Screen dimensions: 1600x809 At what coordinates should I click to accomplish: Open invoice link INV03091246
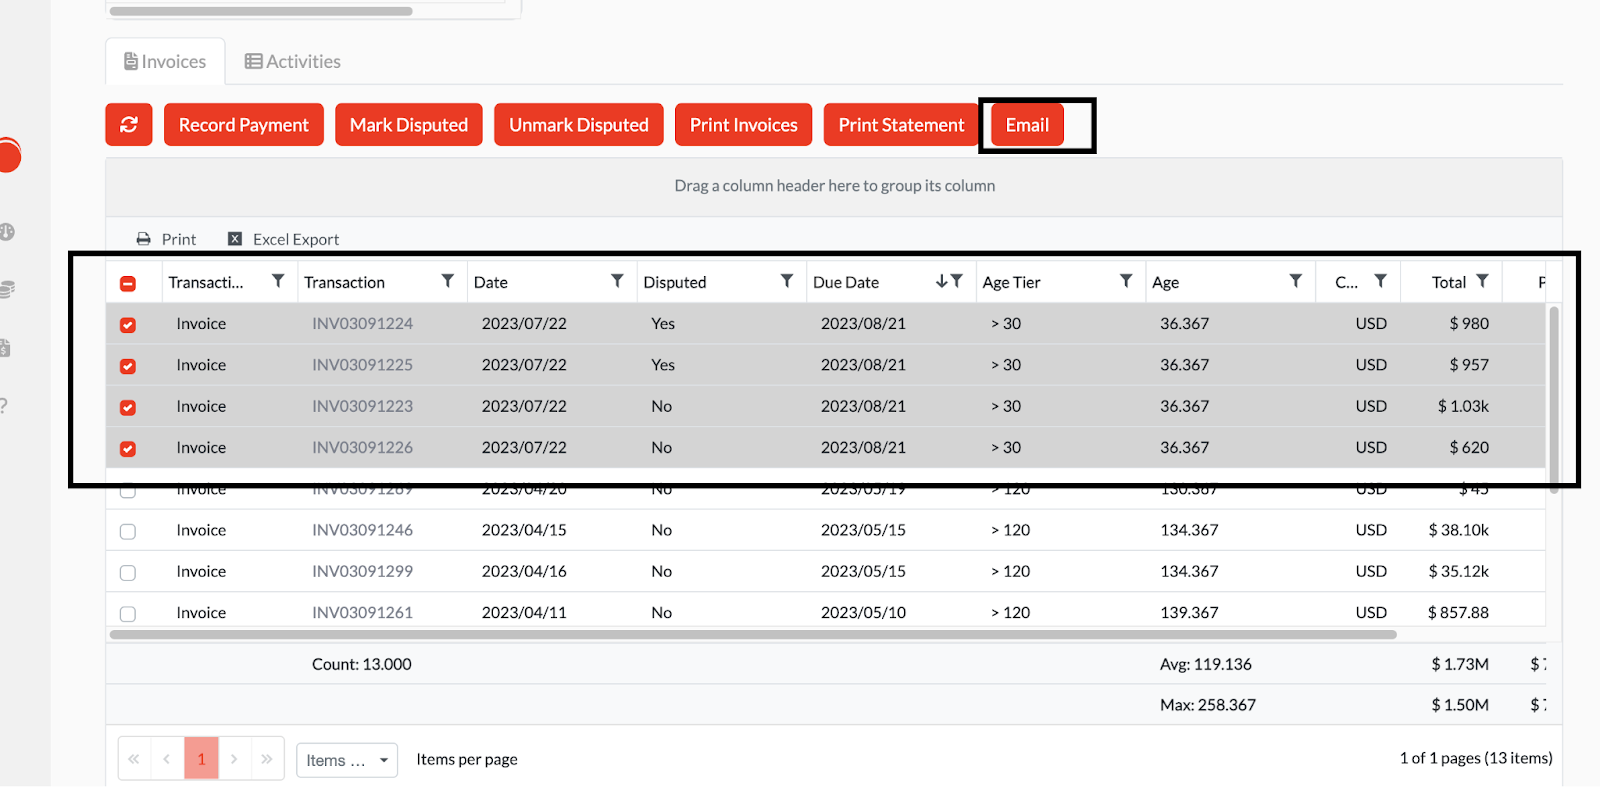(362, 530)
